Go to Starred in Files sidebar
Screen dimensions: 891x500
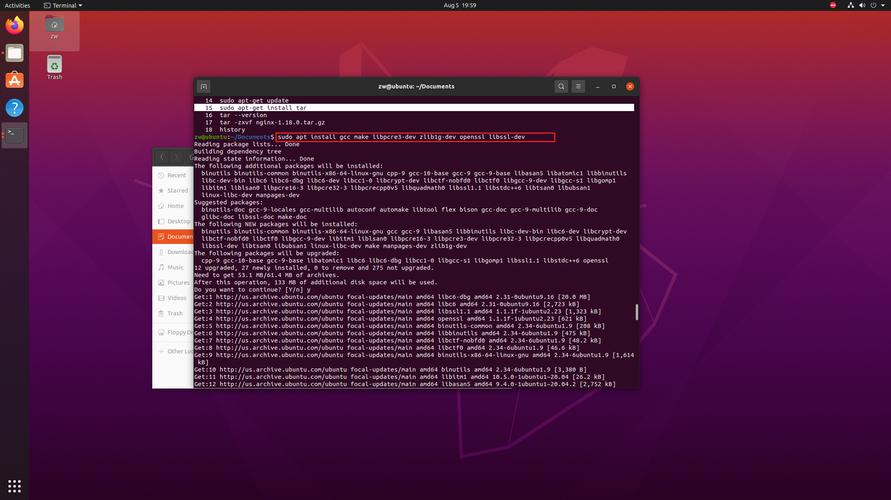[177, 190]
